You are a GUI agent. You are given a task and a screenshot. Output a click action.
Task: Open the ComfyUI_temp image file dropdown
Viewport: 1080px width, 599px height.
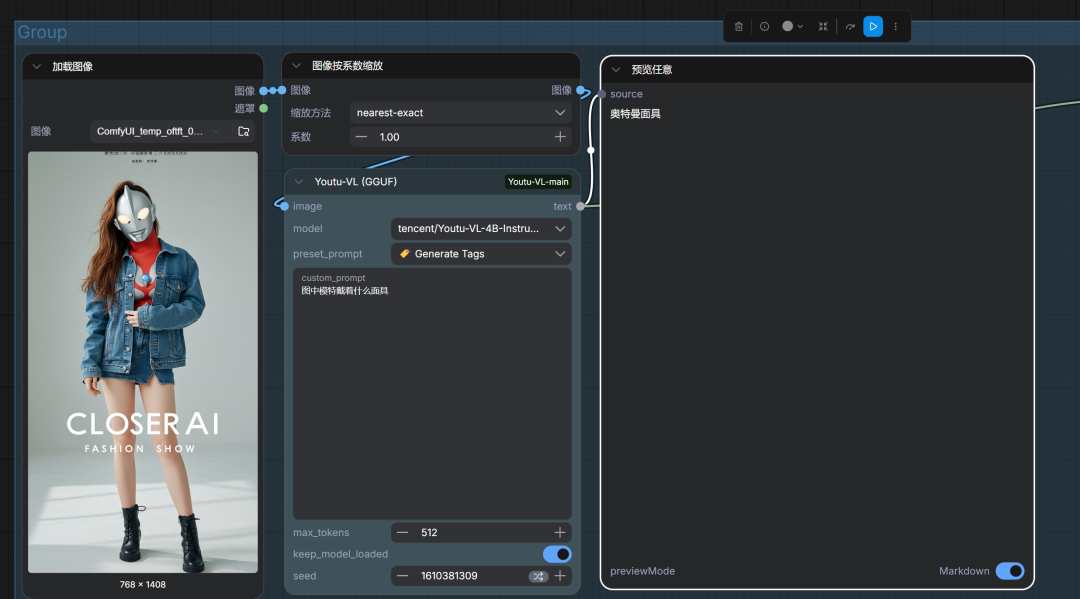click(159, 132)
